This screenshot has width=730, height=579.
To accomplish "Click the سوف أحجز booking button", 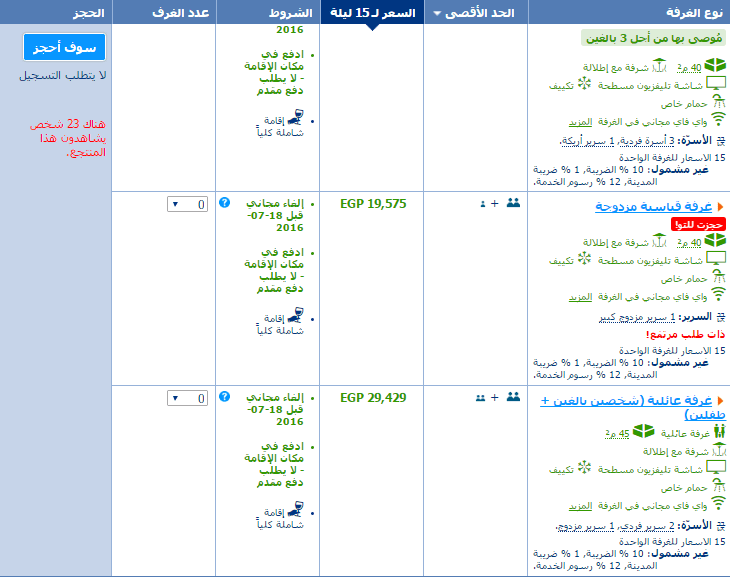I will tap(64, 47).
